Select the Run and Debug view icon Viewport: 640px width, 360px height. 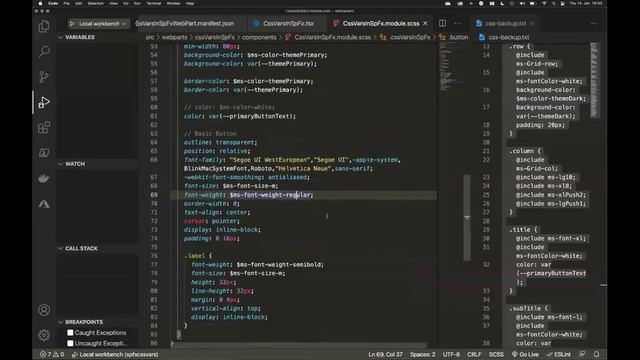click(x=44, y=102)
